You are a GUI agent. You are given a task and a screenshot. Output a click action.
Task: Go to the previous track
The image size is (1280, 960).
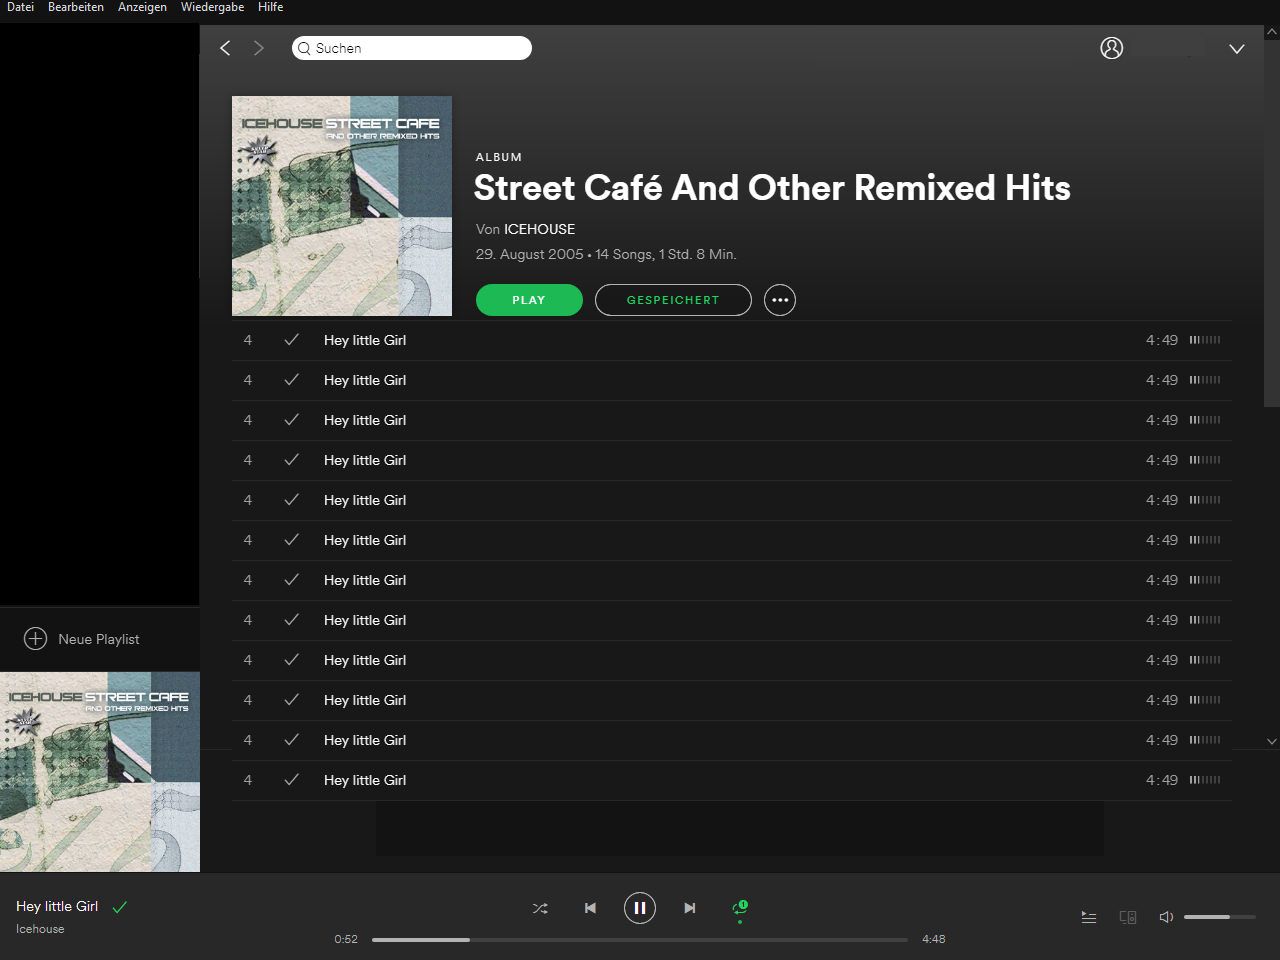tap(590, 908)
